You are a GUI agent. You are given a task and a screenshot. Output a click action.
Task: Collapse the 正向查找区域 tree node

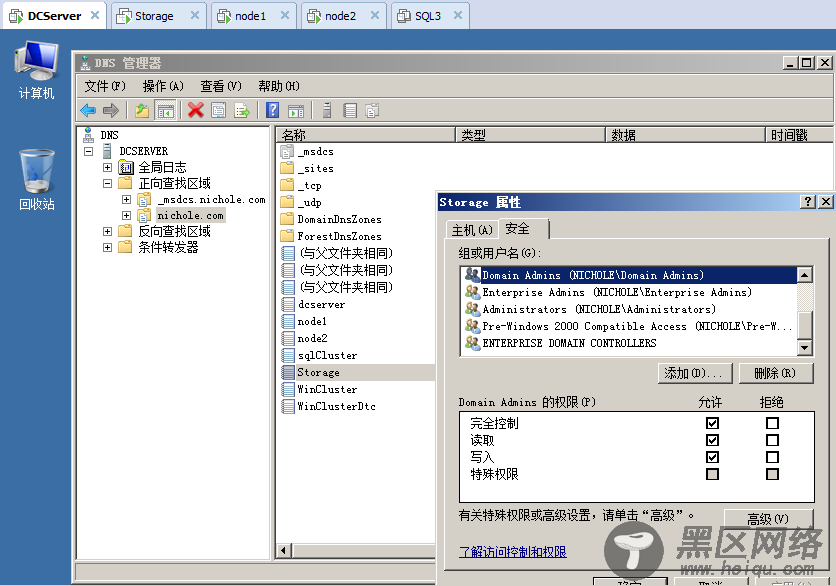coord(107,183)
